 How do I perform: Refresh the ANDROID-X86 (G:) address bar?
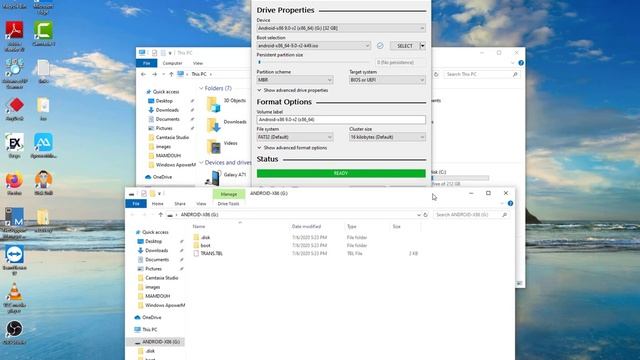click(425, 215)
